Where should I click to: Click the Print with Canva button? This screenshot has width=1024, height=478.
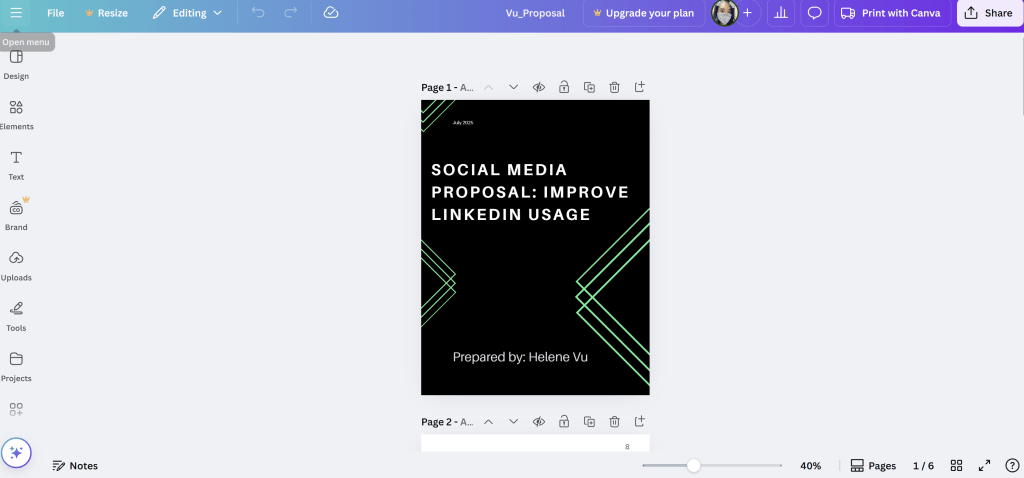[x=890, y=13]
